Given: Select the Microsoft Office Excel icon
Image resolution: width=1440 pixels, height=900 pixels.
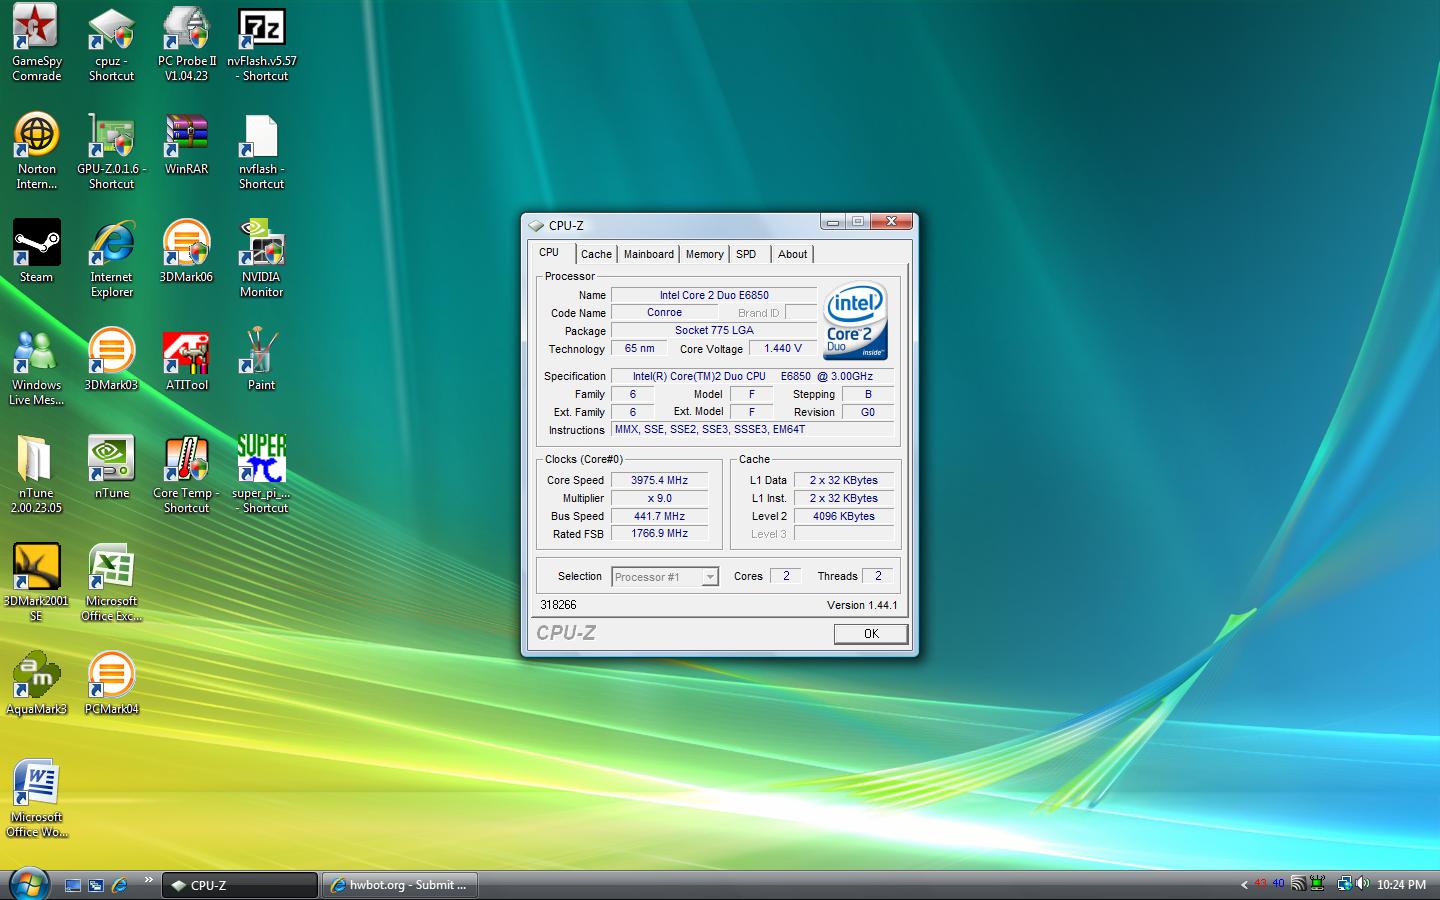Looking at the screenshot, I should coord(111,582).
